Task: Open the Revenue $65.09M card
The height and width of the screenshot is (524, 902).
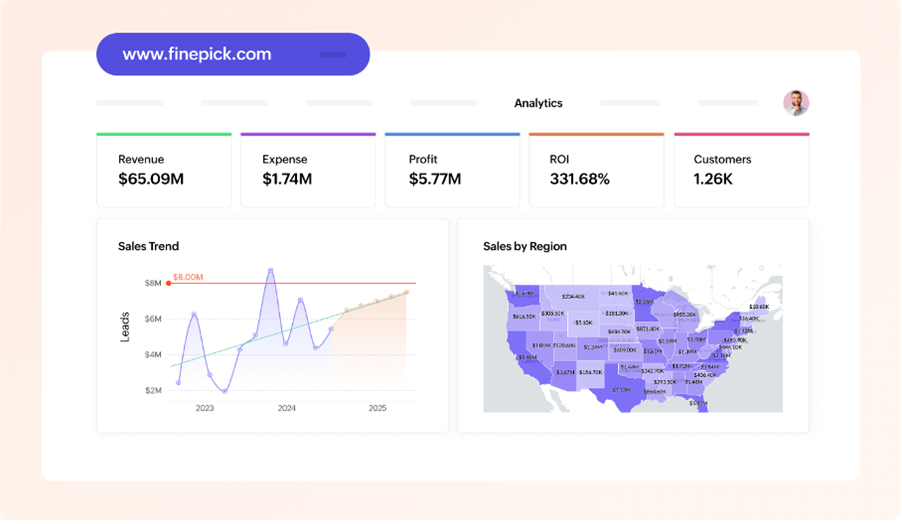Action: click(x=164, y=170)
